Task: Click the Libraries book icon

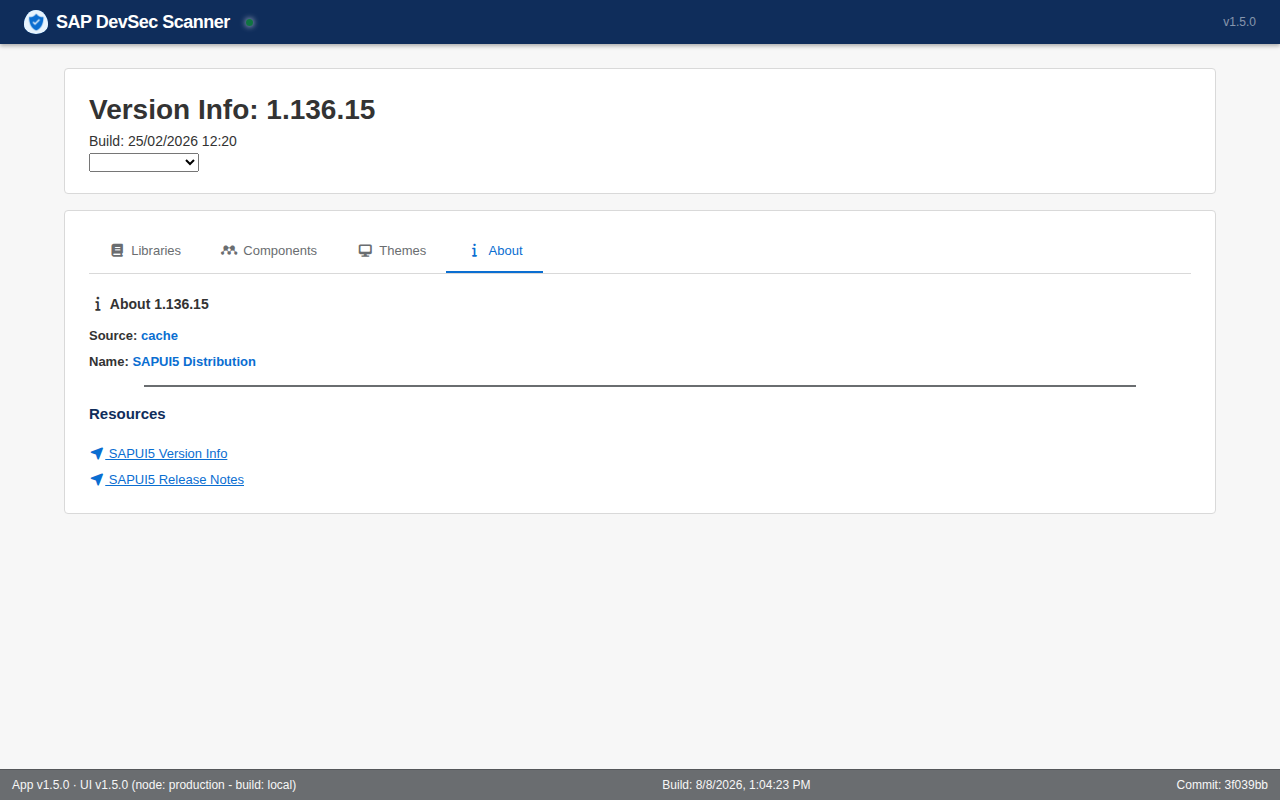Action: click(117, 251)
